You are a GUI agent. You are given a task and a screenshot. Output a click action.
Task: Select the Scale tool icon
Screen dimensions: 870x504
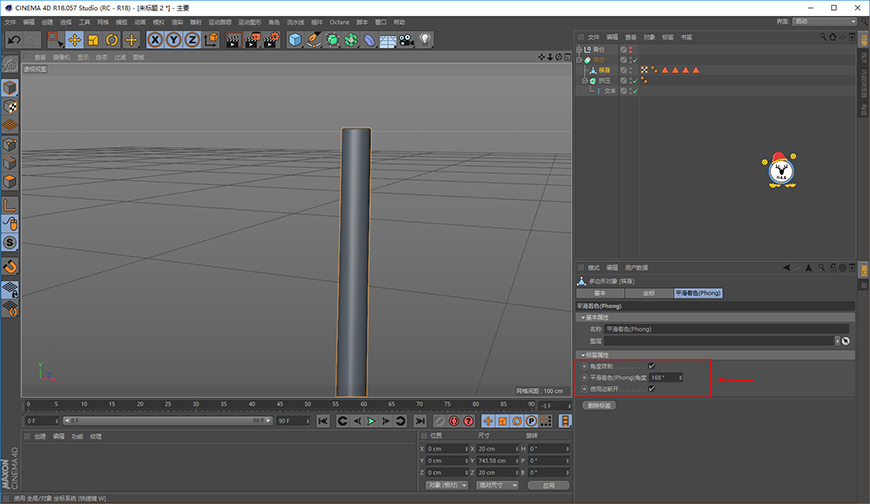(93, 39)
